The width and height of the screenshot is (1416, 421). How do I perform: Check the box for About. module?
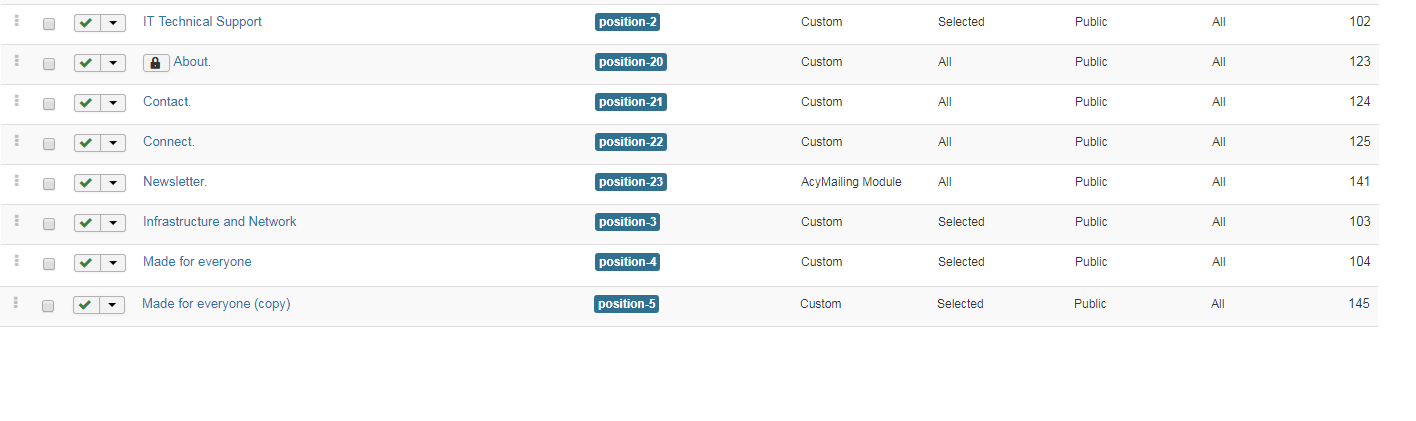click(x=49, y=64)
